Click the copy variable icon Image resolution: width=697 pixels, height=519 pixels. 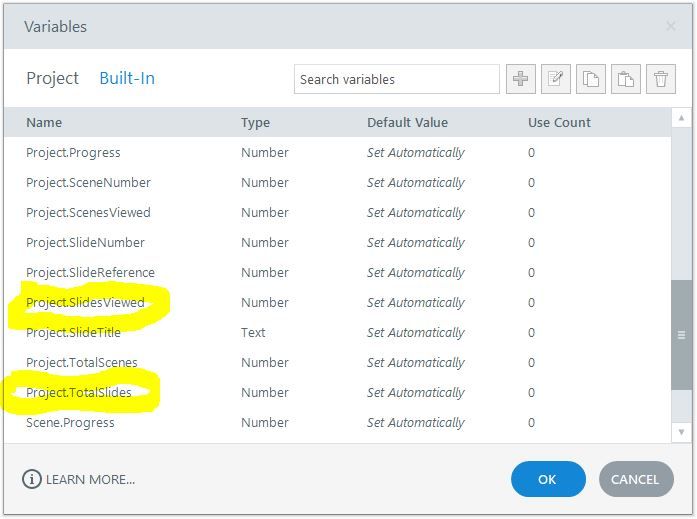591,80
